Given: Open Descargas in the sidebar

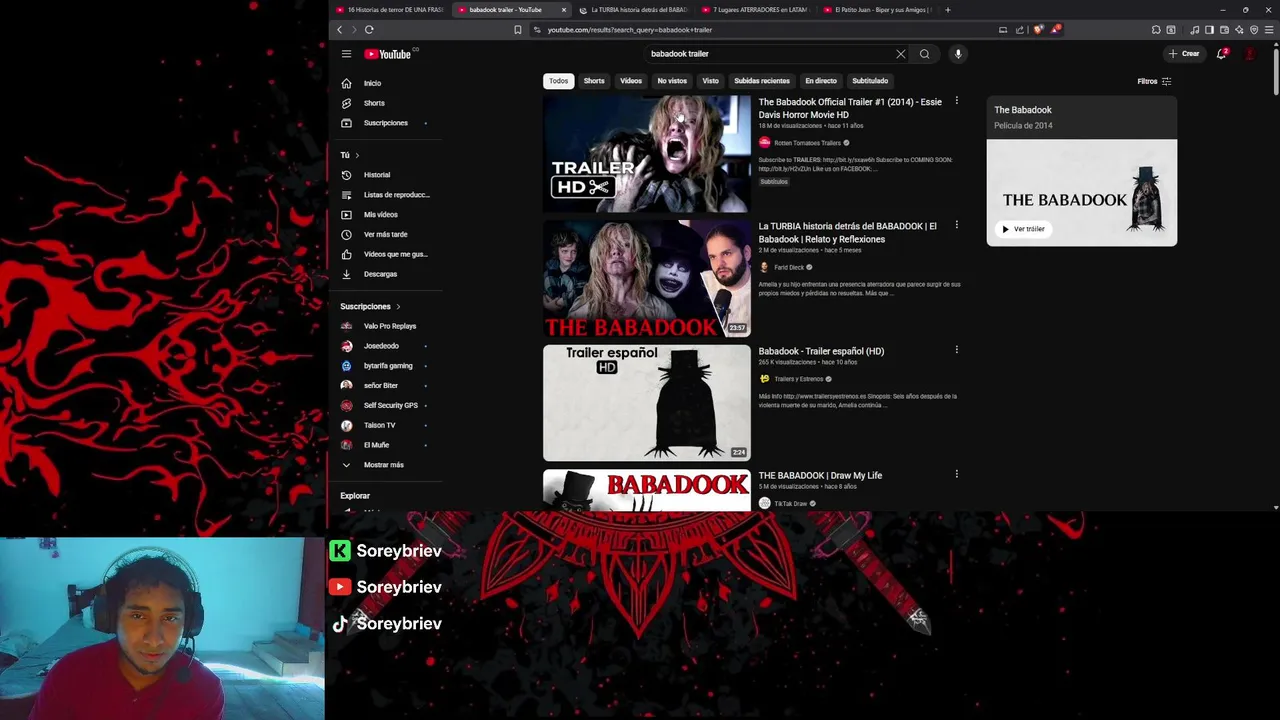Looking at the screenshot, I should tap(386, 274).
